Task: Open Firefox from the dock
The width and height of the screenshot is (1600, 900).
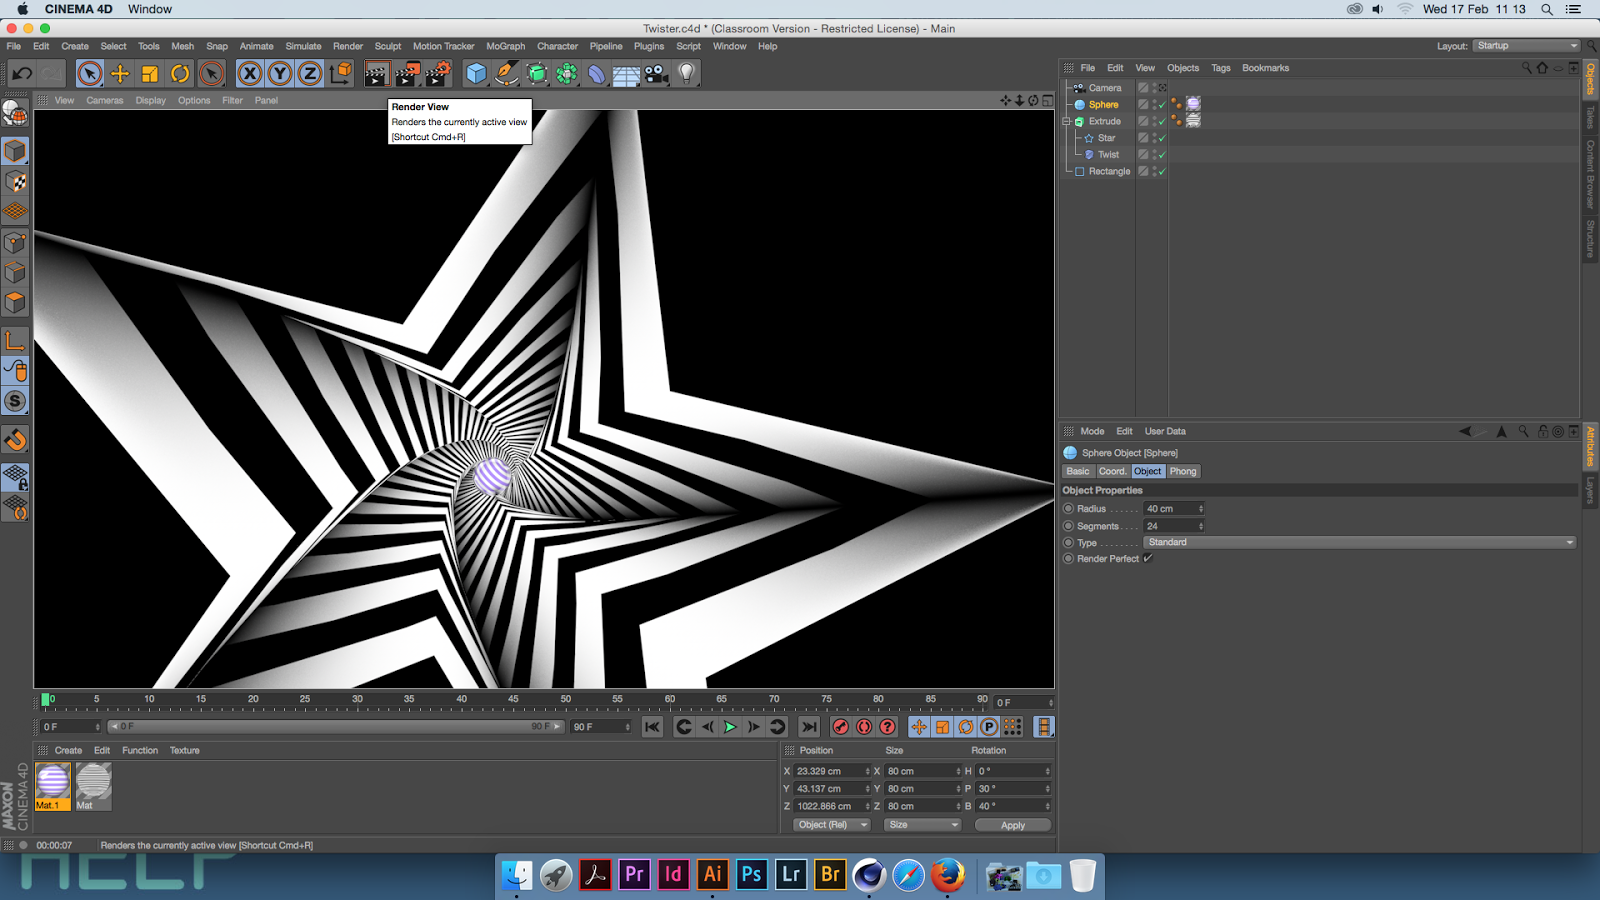Action: click(x=947, y=875)
